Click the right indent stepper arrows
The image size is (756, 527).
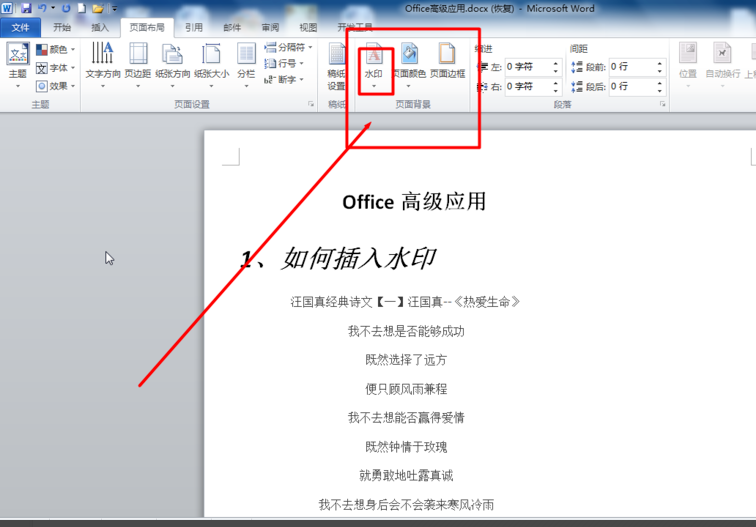tap(556, 87)
